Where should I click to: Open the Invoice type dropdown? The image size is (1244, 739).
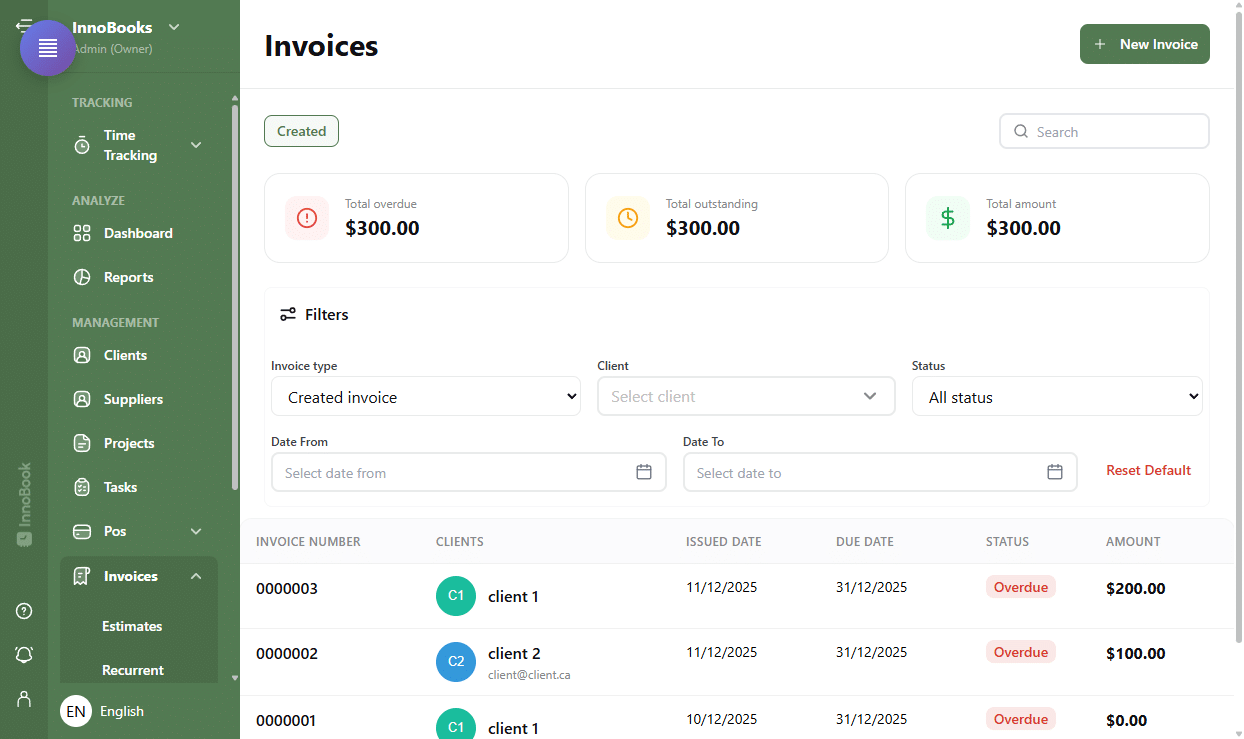[x=426, y=397]
